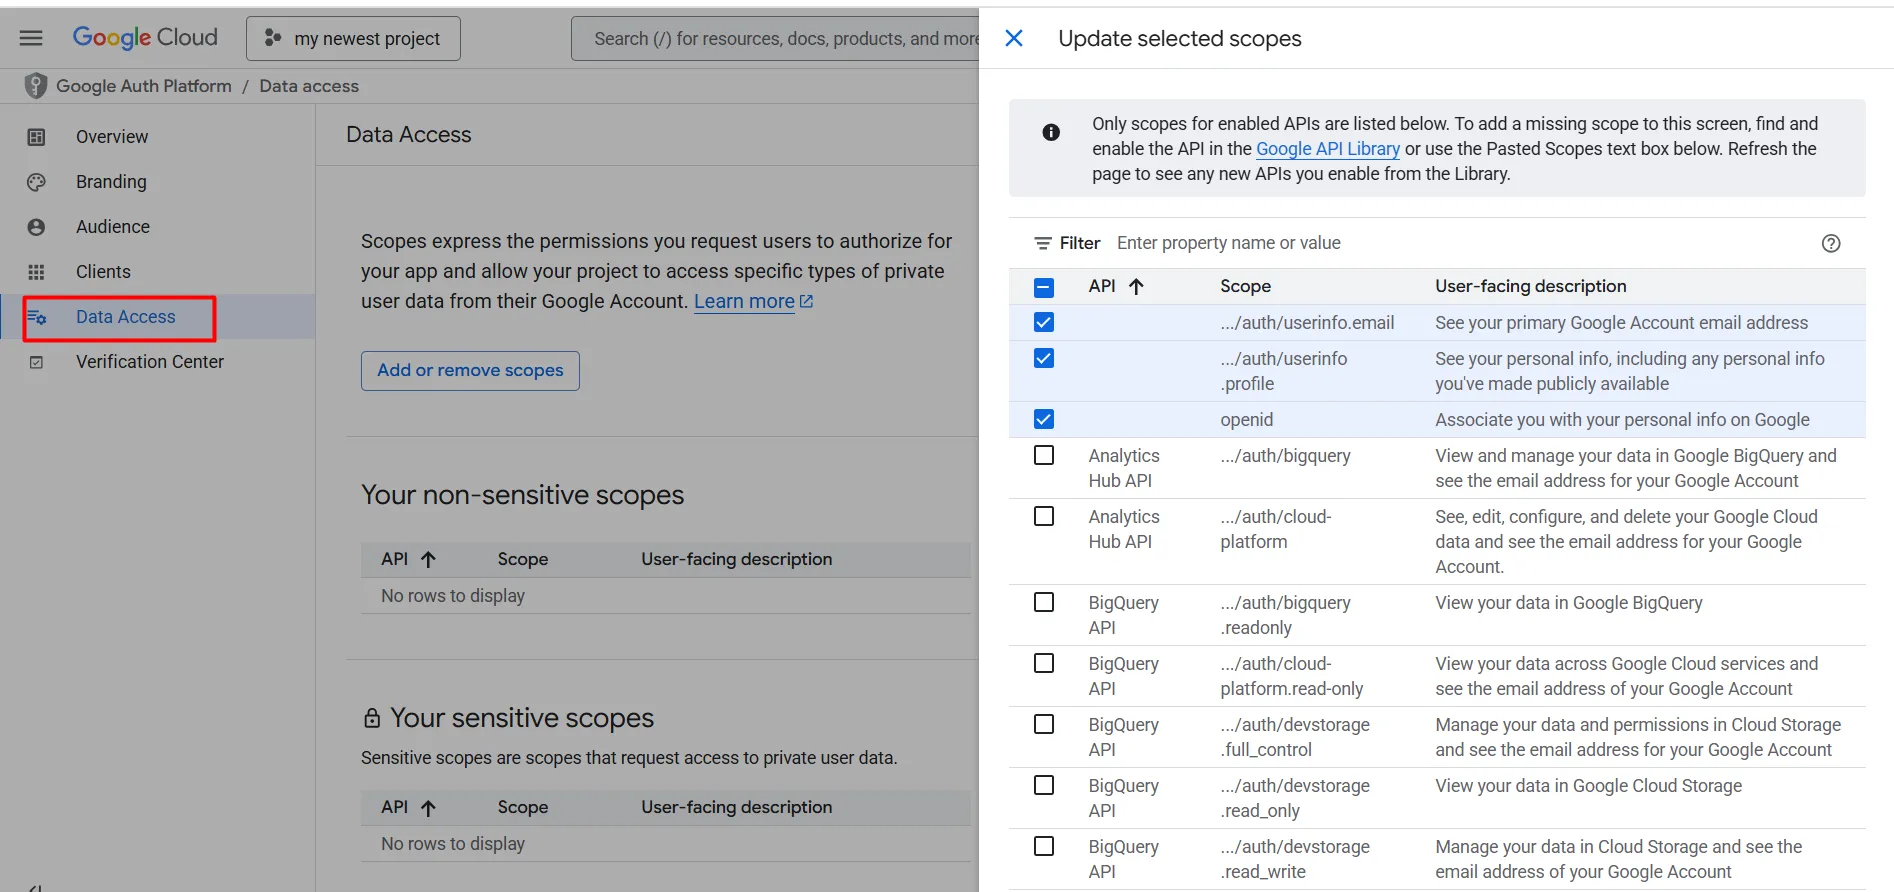Check the devstorage.read_write scope checkbox
This screenshot has width=1894, height=892.
pos(1044,846)
